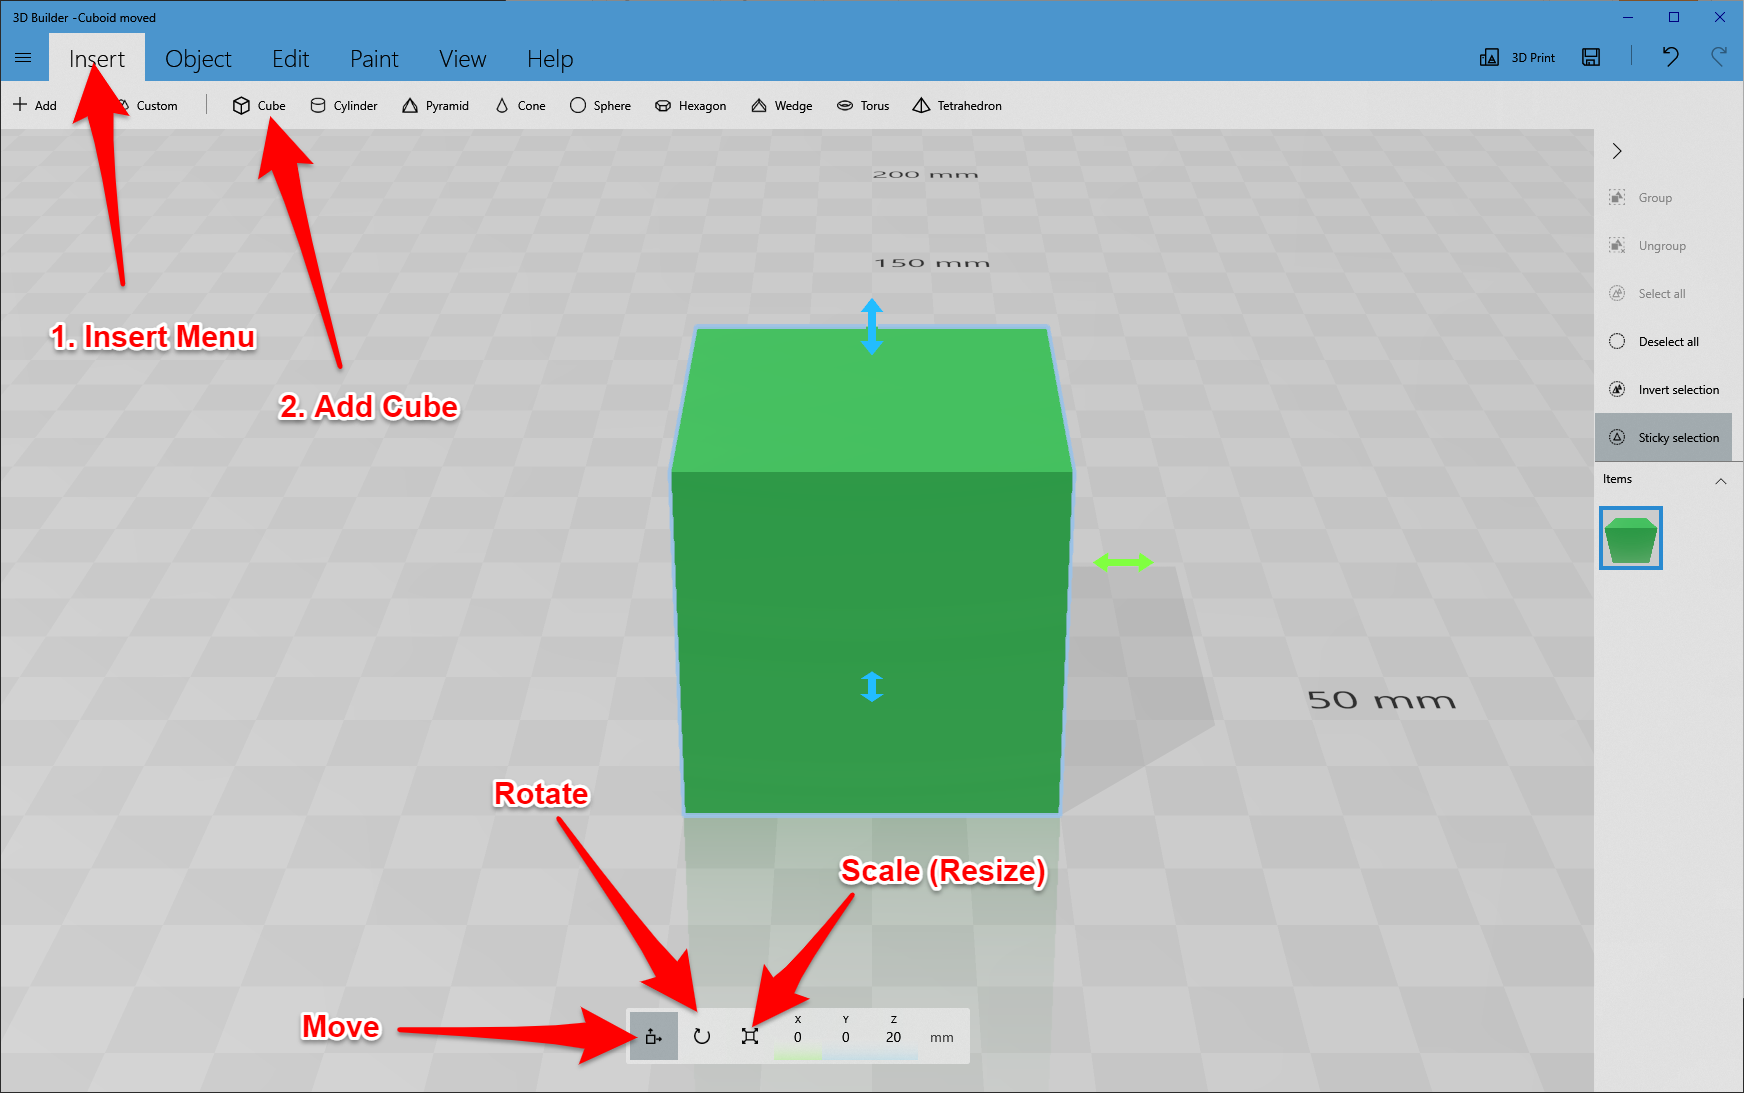Open the Paint menu
Image resolution: width=1744 pixels, height=1093 pixels.
pyautogui.click(x=374, y=58)
